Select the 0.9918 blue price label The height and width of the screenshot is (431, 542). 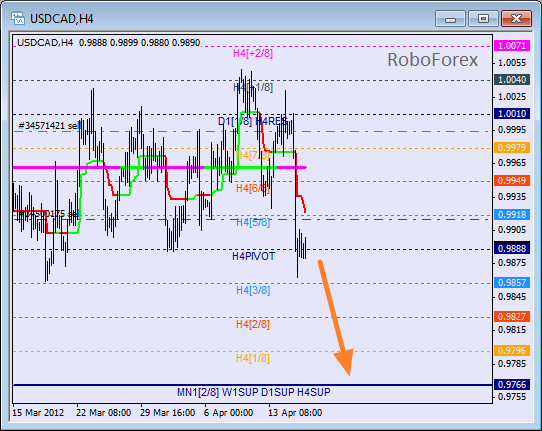coord(512,214)
